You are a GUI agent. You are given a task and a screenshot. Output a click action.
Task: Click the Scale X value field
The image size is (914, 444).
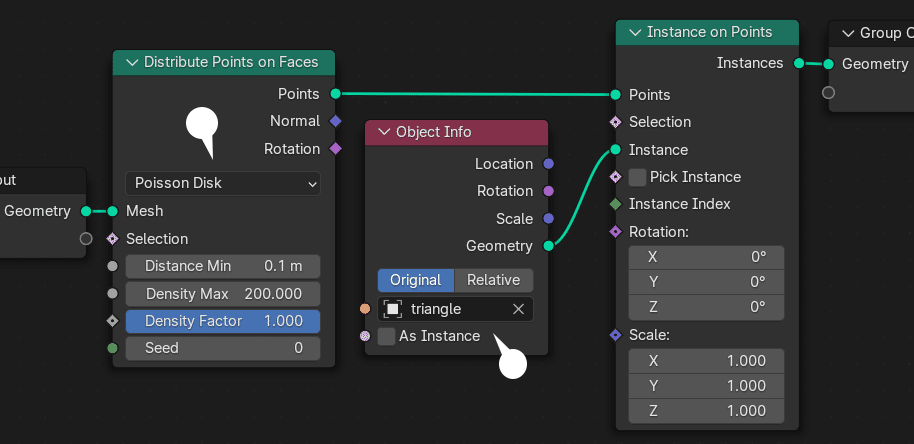pos(706,361)
